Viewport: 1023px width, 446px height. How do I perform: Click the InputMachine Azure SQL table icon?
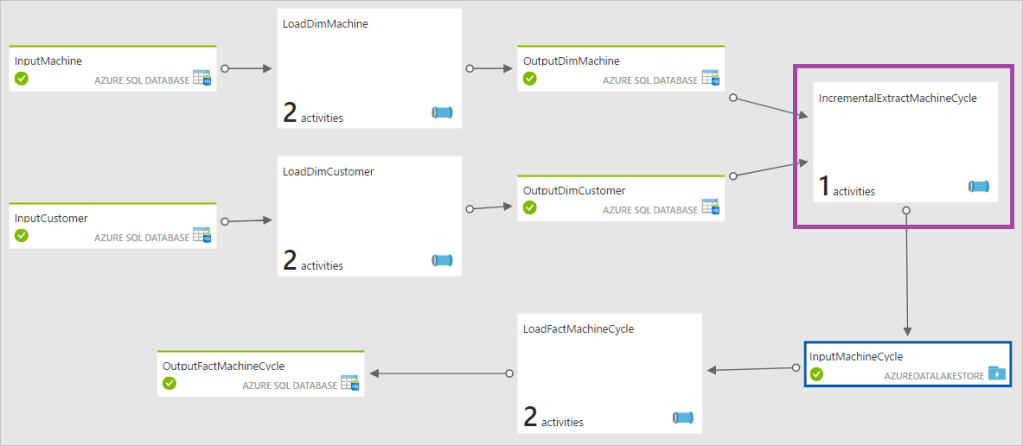pyautogui.click(x=201, y=79)
